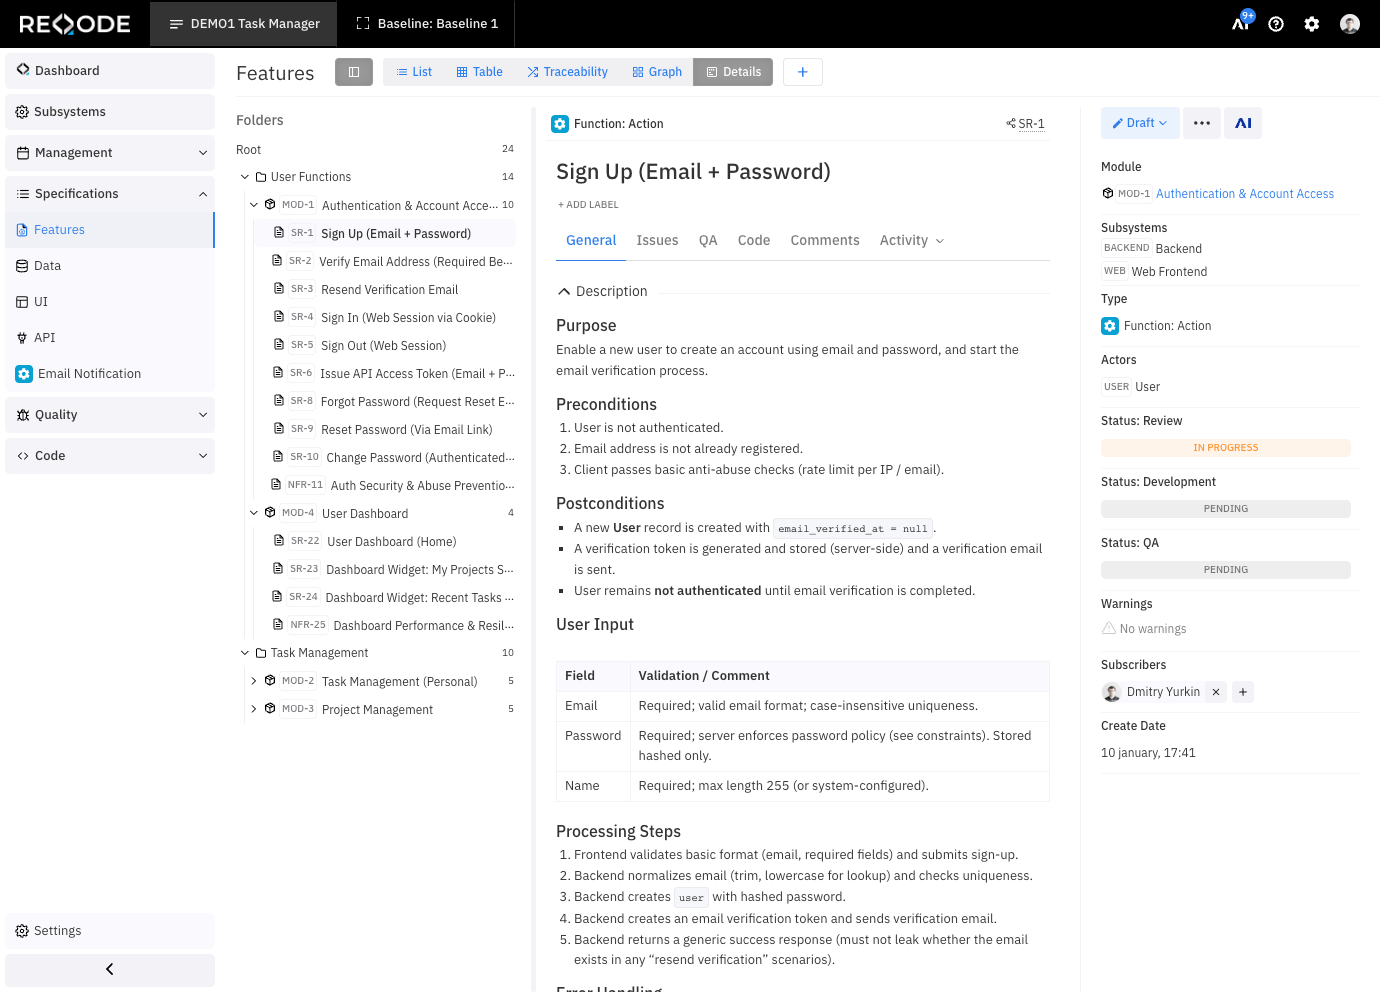Collapse the left sidebar with arrow
Viewport: 1380px width, 992px height.
[x=110, y=969]
